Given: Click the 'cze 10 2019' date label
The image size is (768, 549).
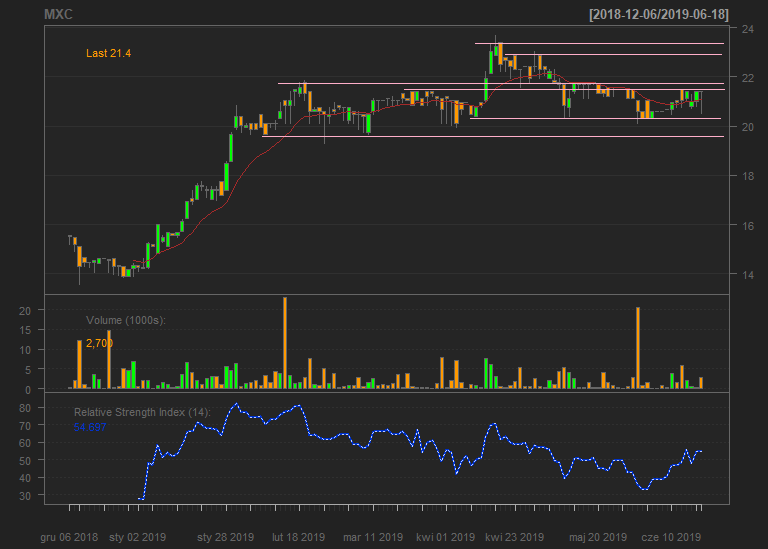Looking at the screenshot, I should point(671,537).
